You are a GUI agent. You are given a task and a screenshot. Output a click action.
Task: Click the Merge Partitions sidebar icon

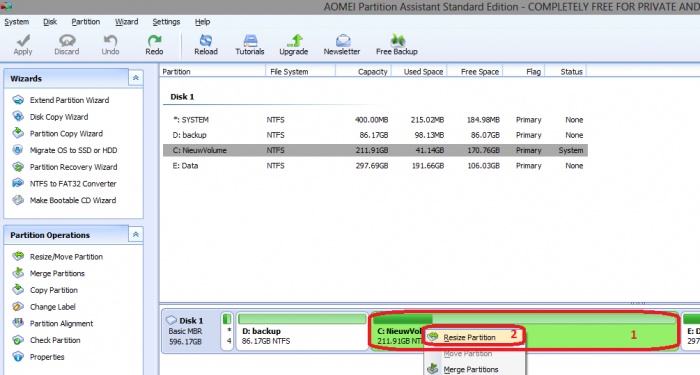point(18,273)
